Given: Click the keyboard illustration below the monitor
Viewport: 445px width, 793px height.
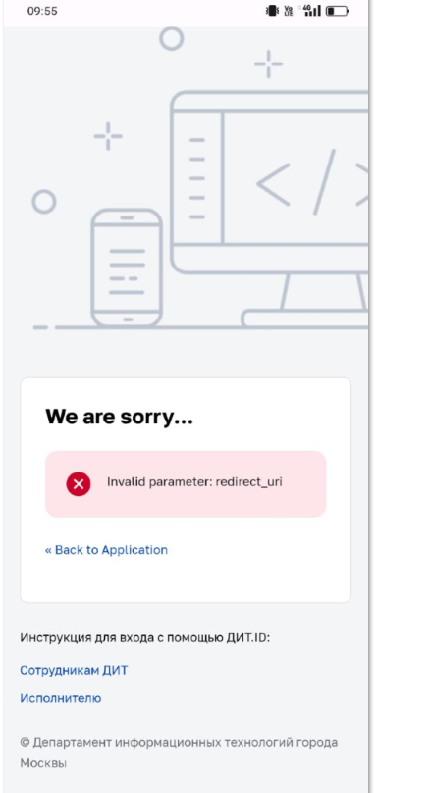Looking at the screenshot, I should pos(305,319).
